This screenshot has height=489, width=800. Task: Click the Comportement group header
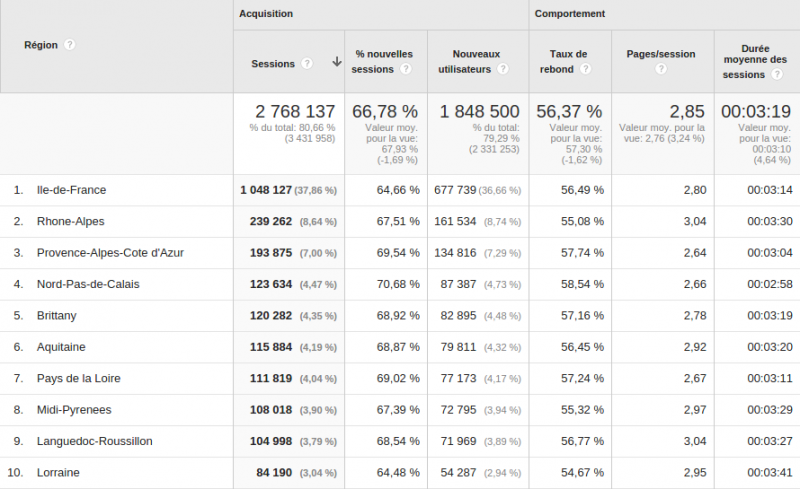point(569,14)
